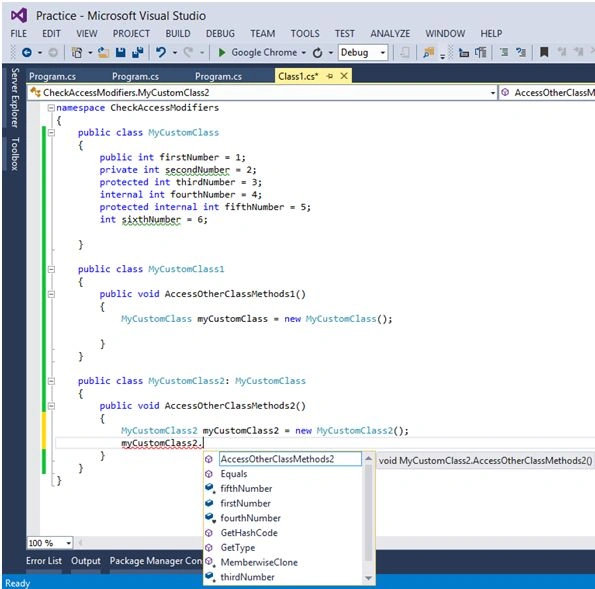Screen dimensions: 595x589
Task: Click the Save file floppy icon
Action: (121, 52)
